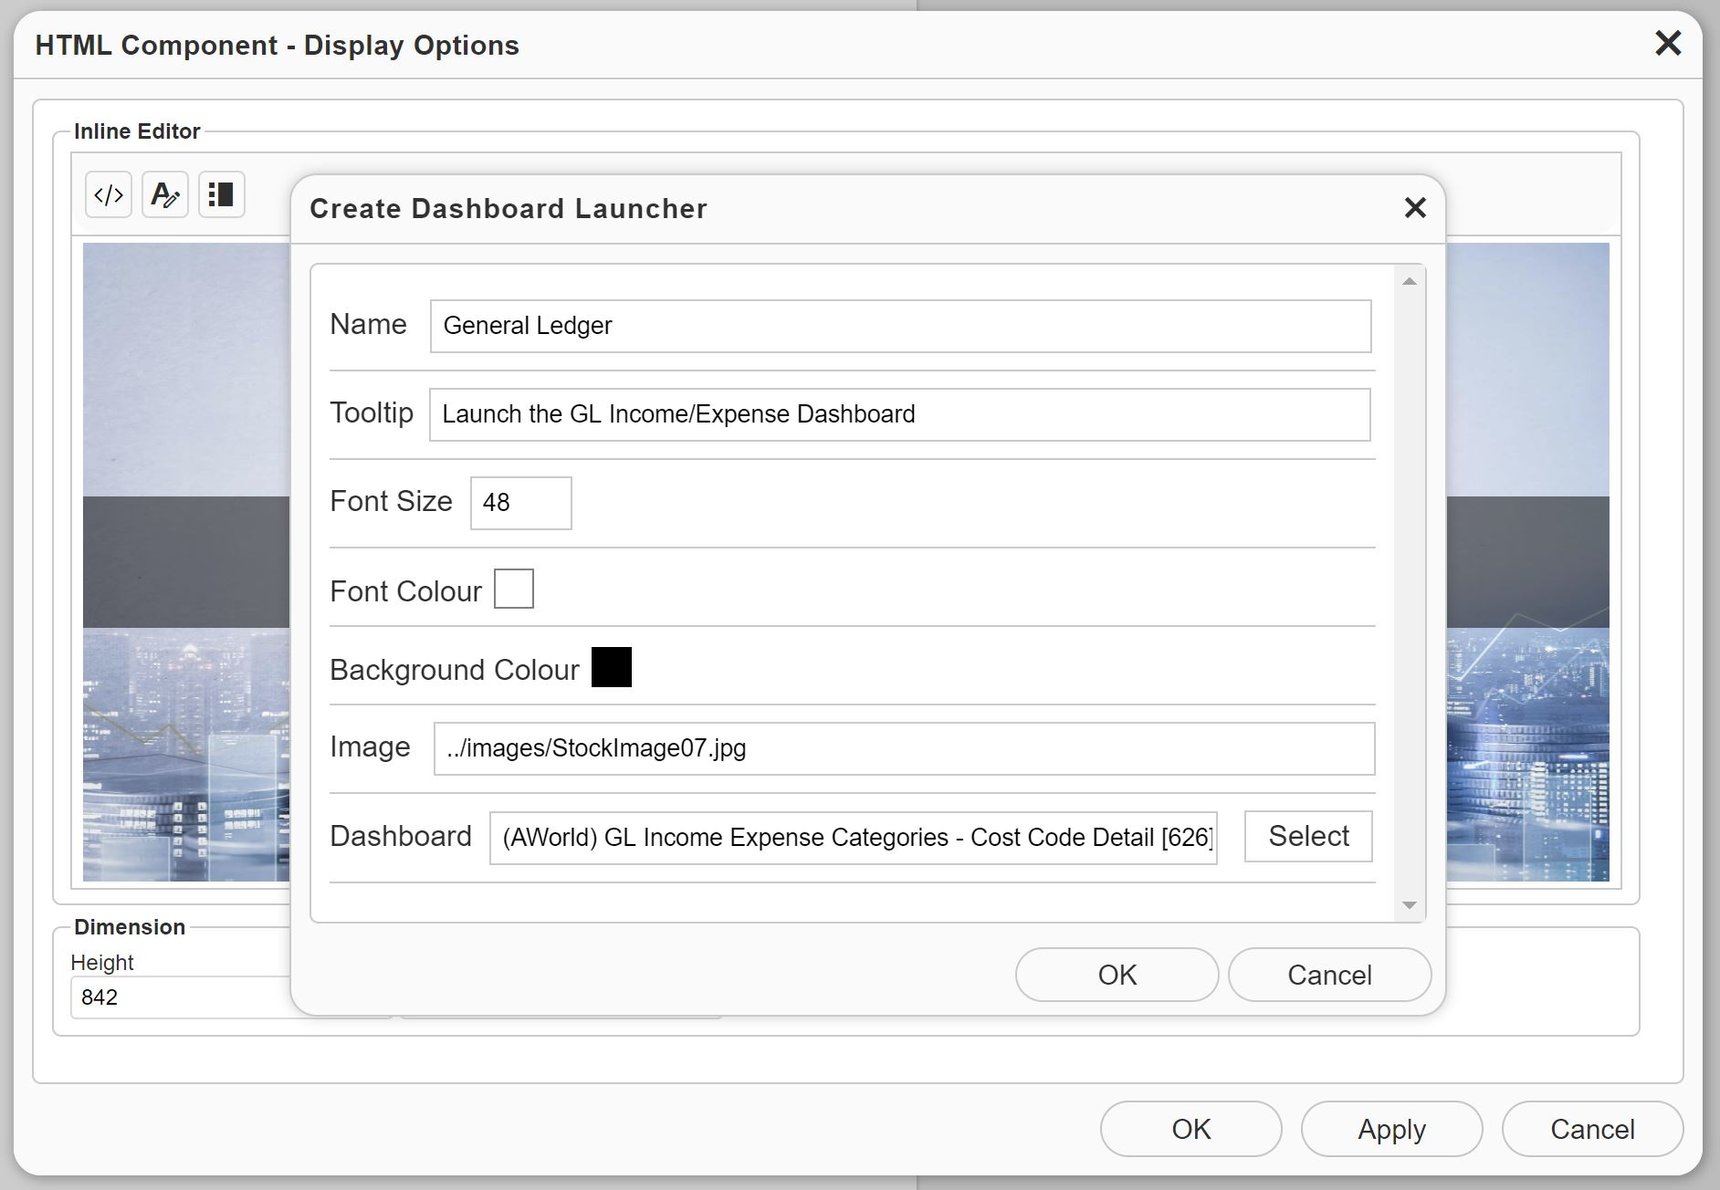Open the white Font Colour swatch
Image resolution: width=1720 pixels, height=1190 pixels.
point(514,589)
